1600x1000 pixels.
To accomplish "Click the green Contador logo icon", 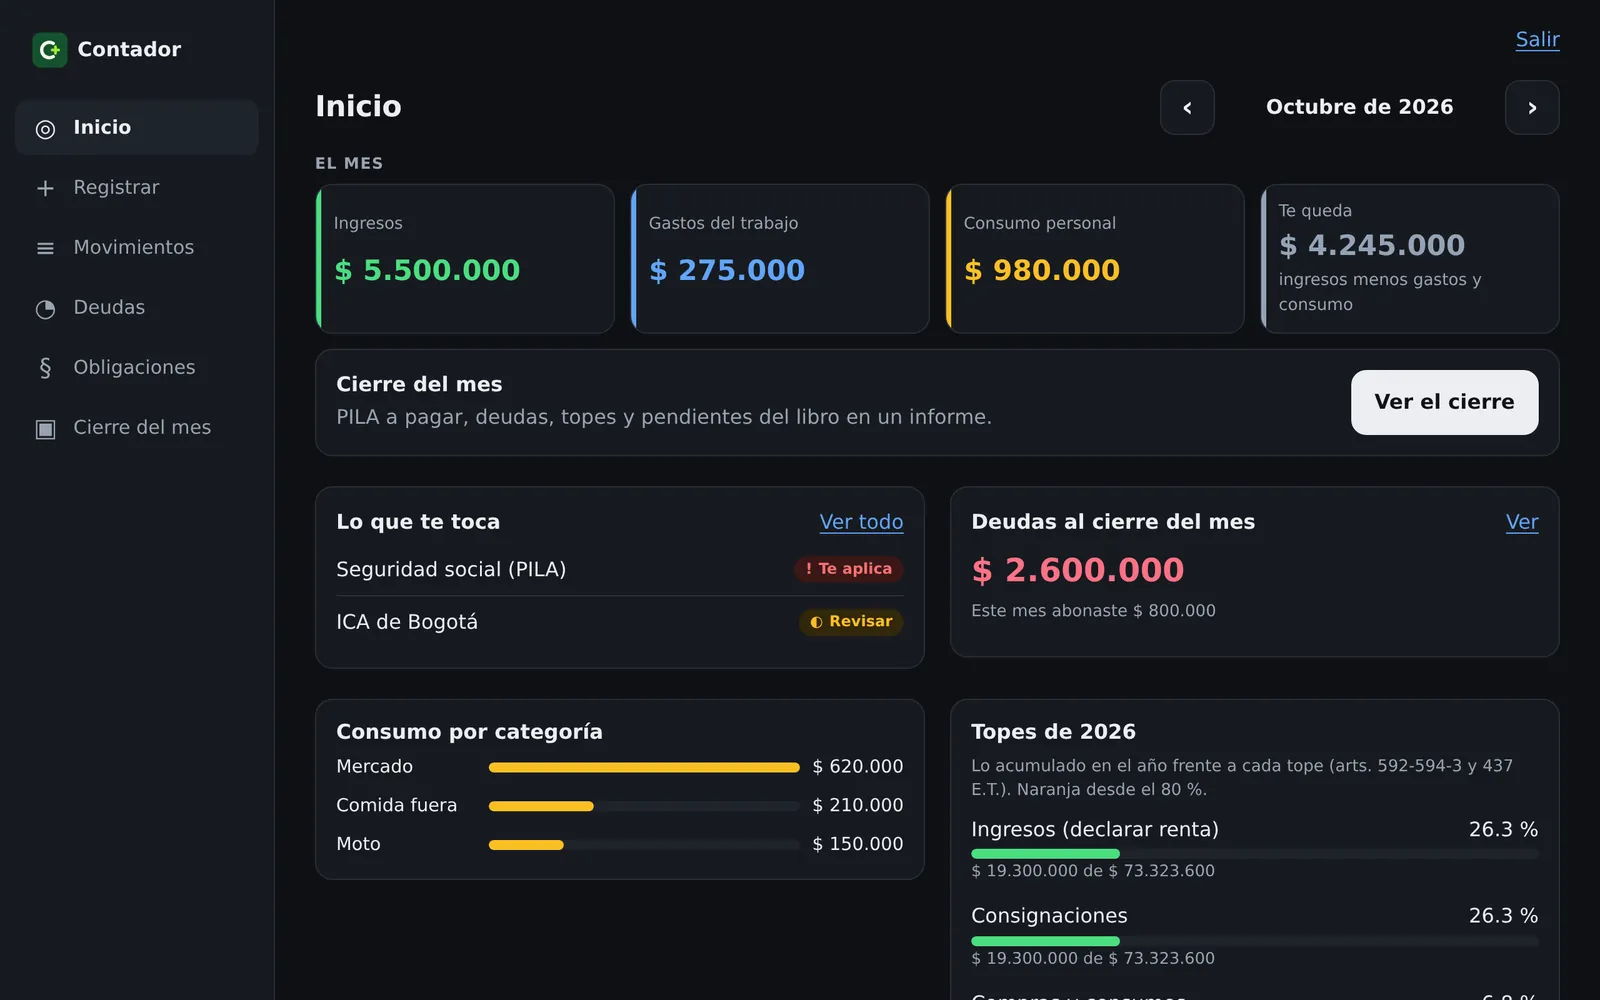I will coord(50,50).
